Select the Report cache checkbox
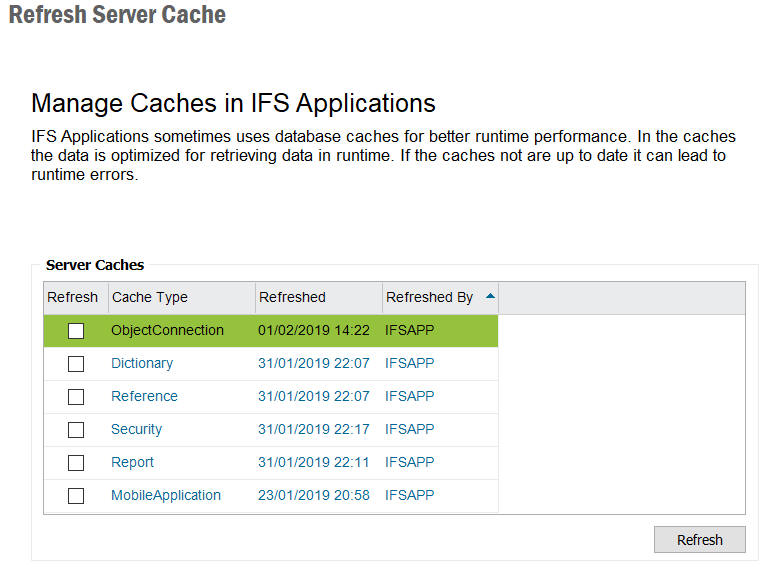 (76, 463)
